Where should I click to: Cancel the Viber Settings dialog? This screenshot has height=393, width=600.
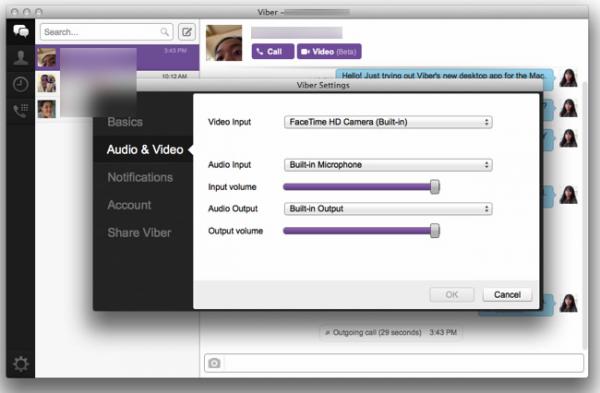507,295
